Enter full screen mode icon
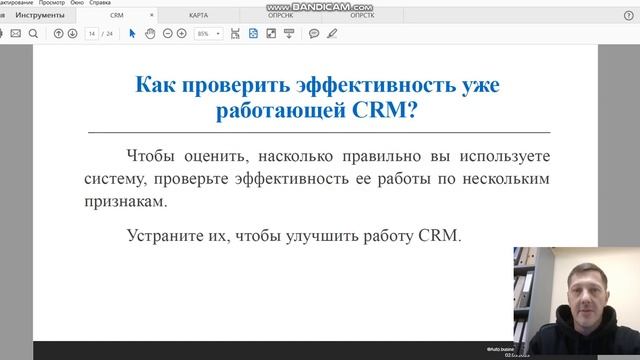Viewport: 640px width, 360px height. click(x=271, y=33)
